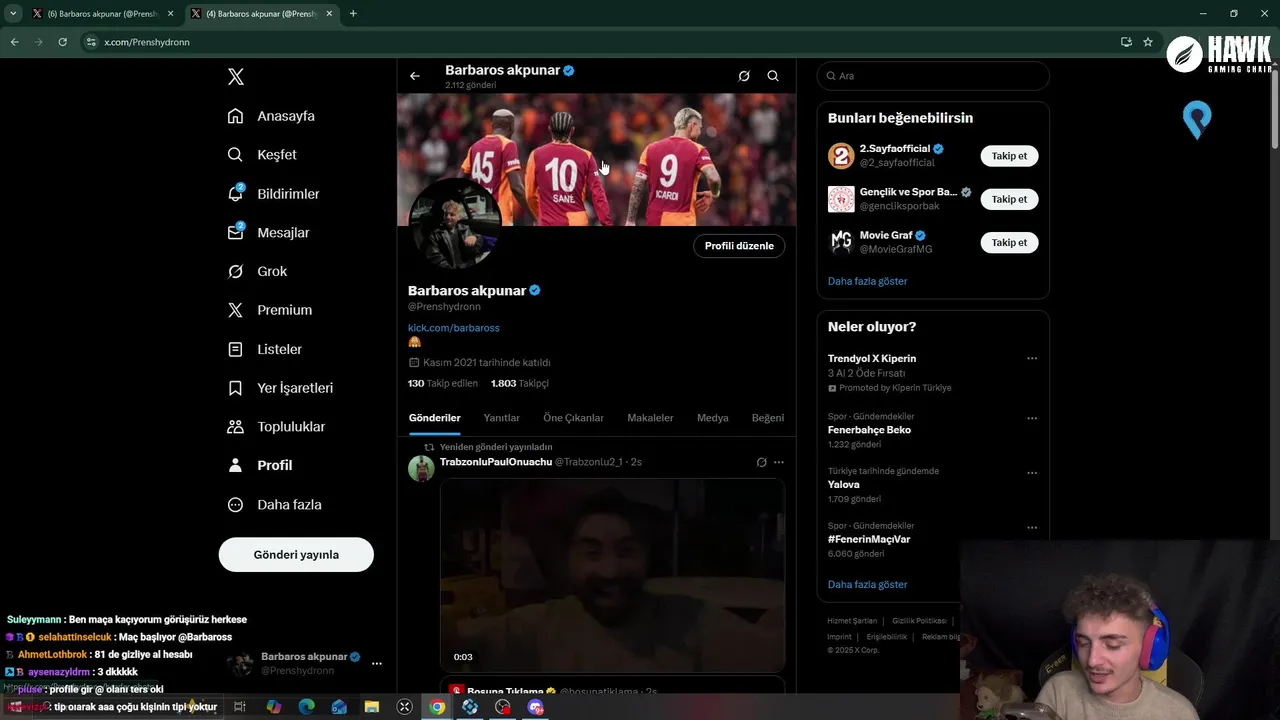Image resolution: width=1280 pixels, height=720 pixels.
Task: Open Anasayfa home icon
Action: click(235, 116)
